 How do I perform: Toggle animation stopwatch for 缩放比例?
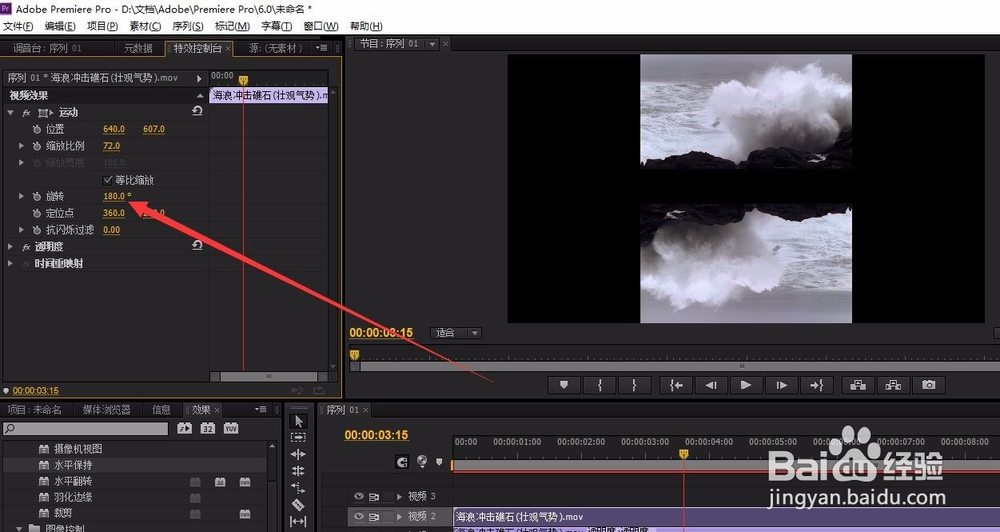pyautogui.click(x=37, y=145)
